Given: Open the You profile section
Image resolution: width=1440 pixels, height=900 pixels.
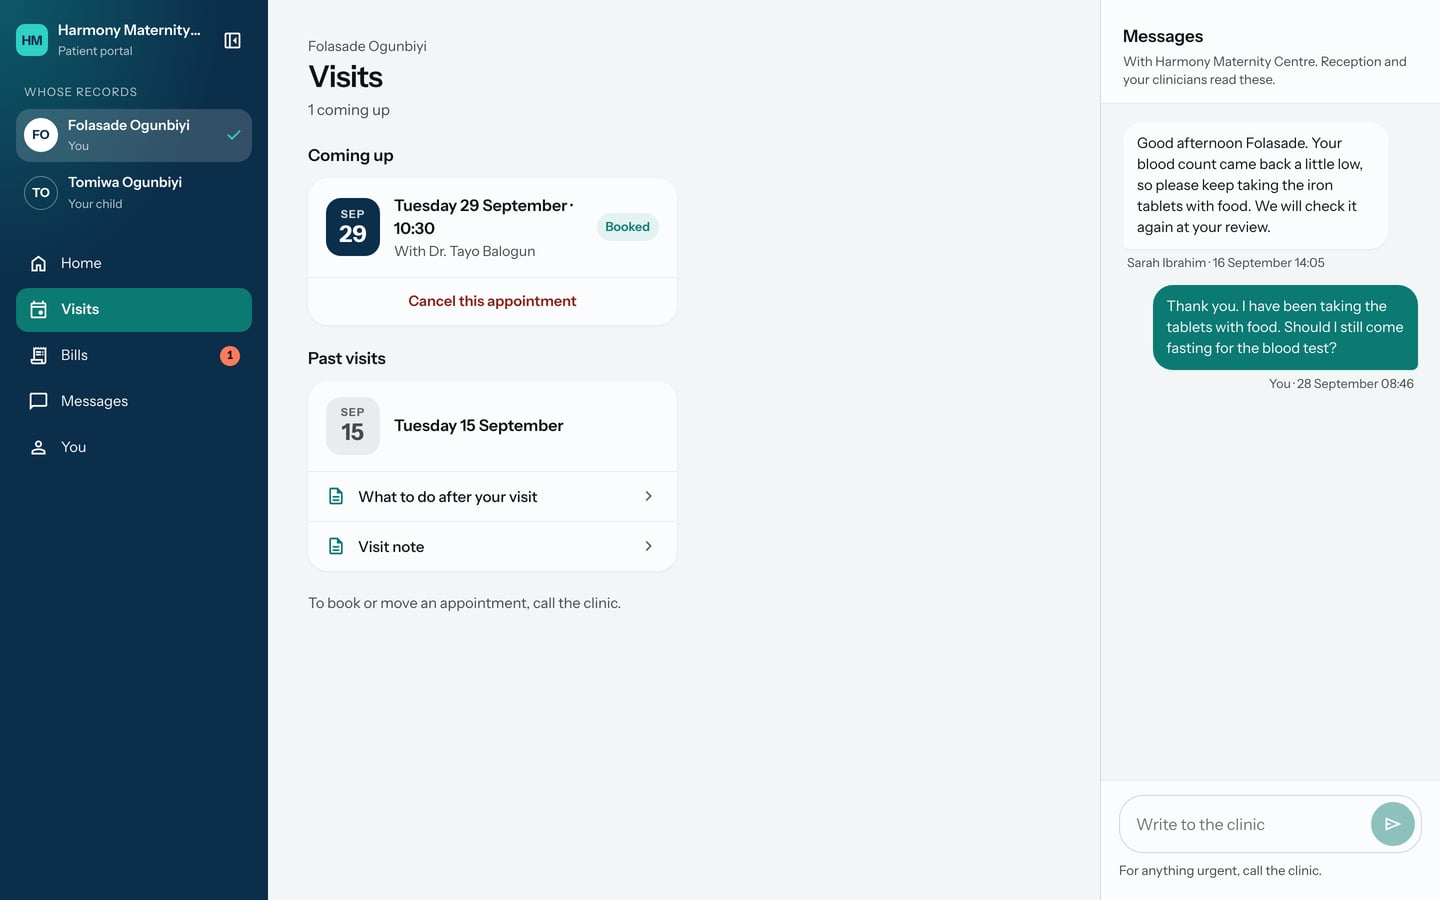Looking at the screenshot, I should (134, 447).
